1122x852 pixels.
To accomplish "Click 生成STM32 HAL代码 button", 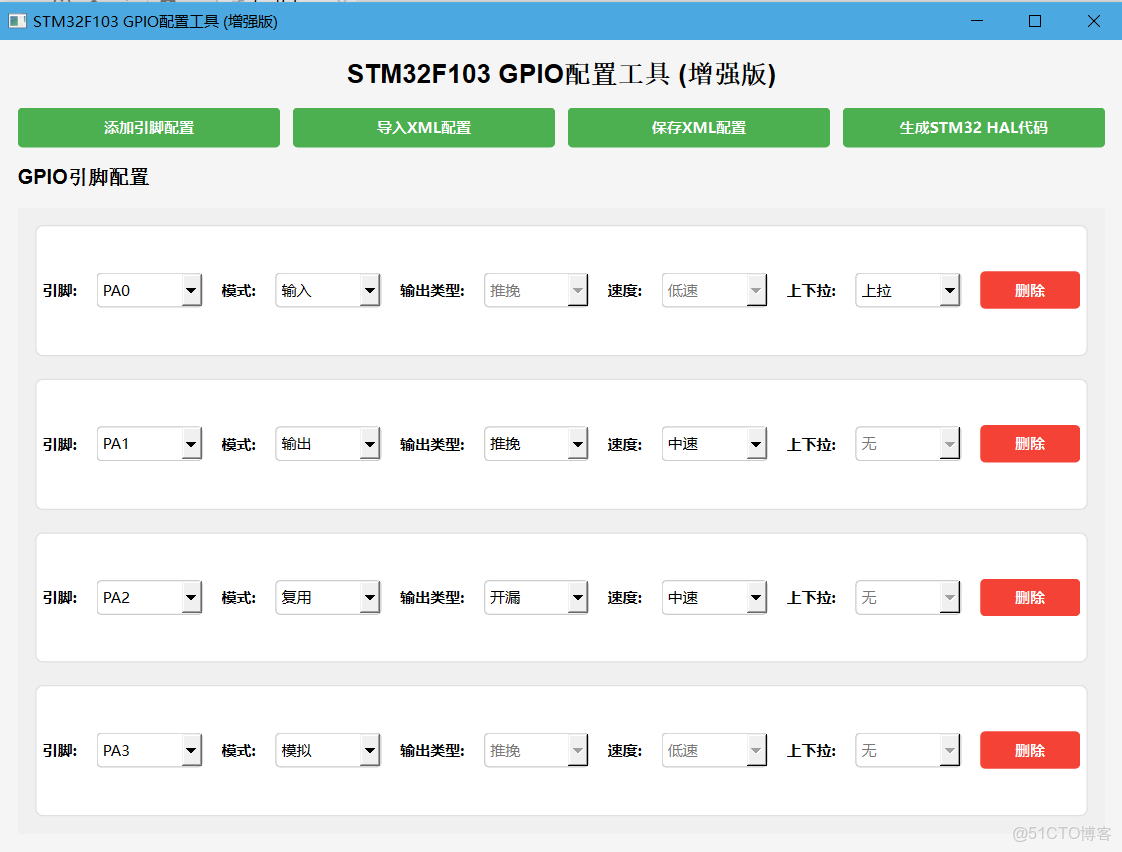I will pos(973,128).
